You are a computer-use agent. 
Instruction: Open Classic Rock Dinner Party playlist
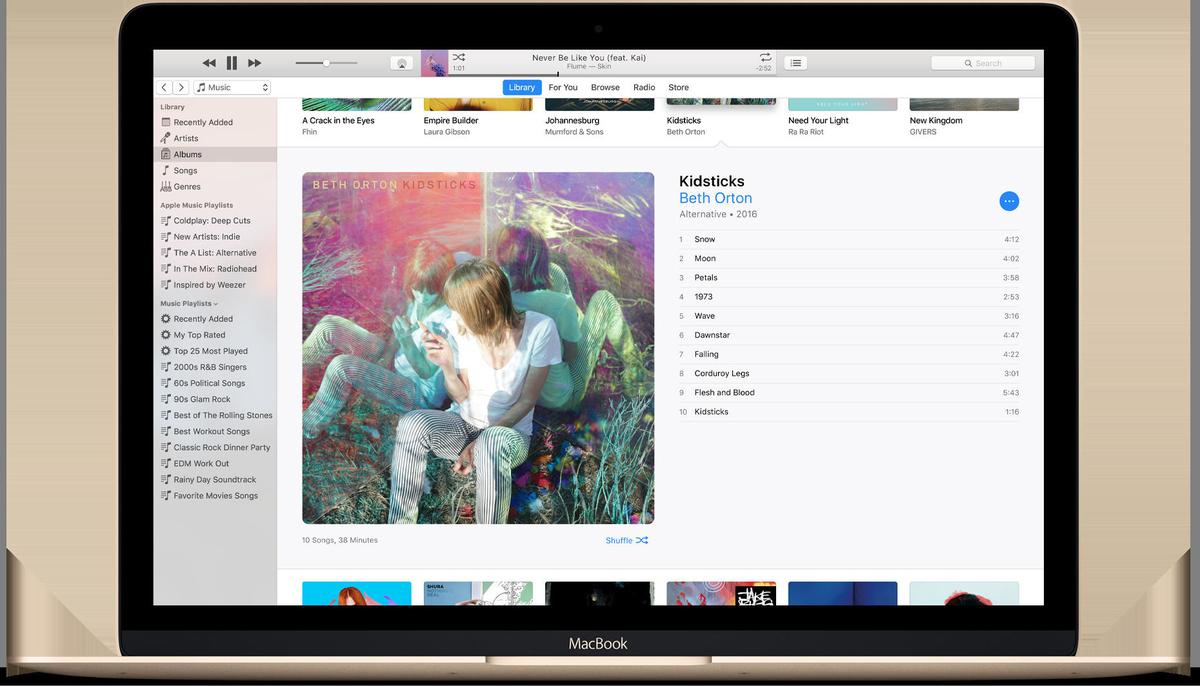pyautogui.click(x=215, y=447)
